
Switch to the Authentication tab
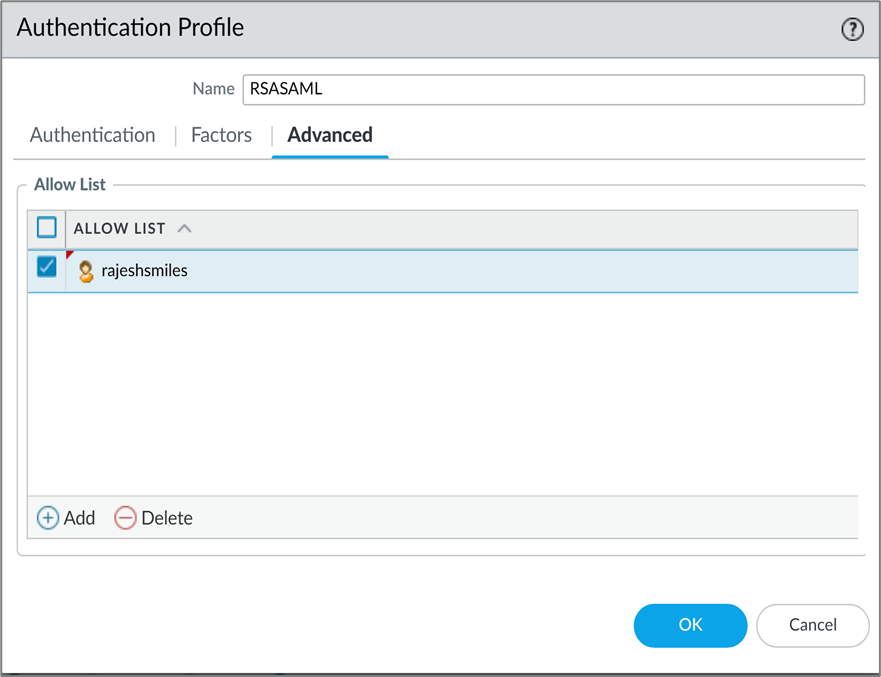point(92,135)
